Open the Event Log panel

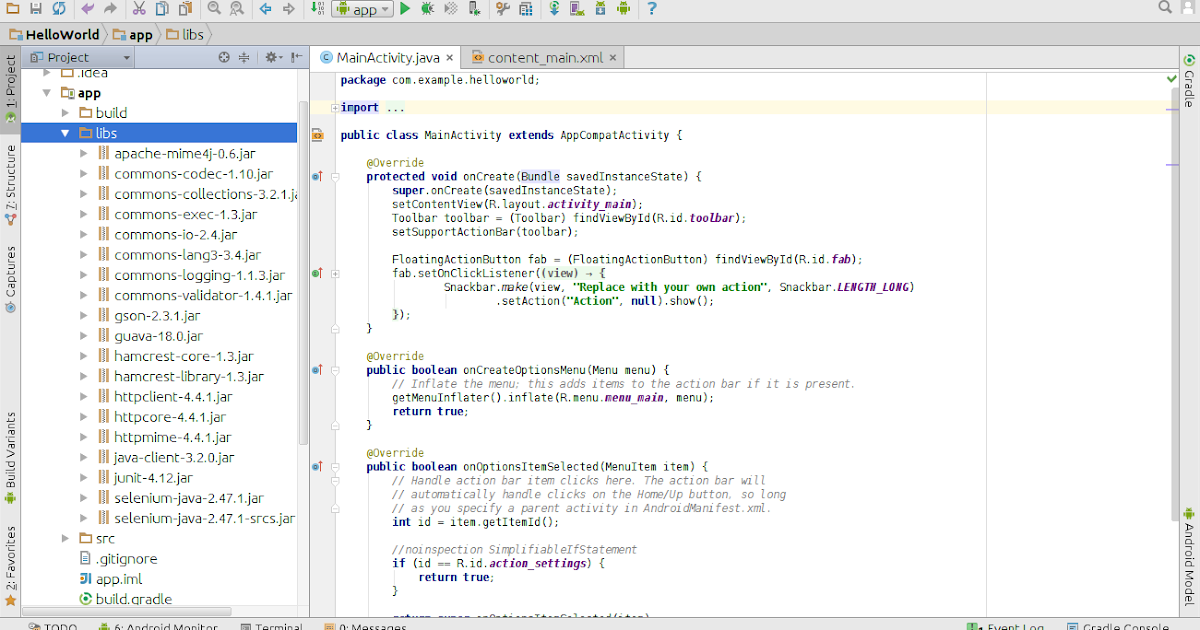pyautogui.click(x=1010, y=625)
